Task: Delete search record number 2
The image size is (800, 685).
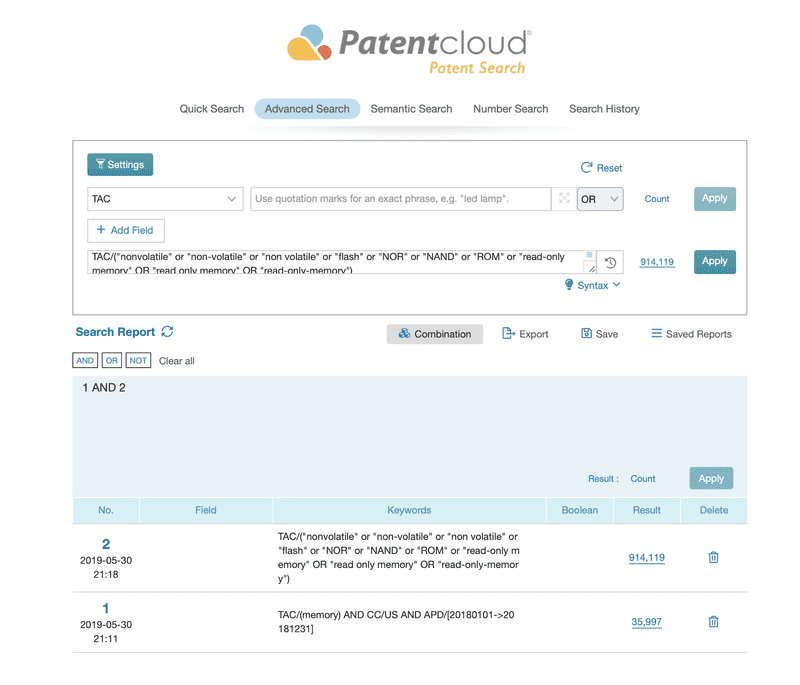Action: click(x=713, y=557)
